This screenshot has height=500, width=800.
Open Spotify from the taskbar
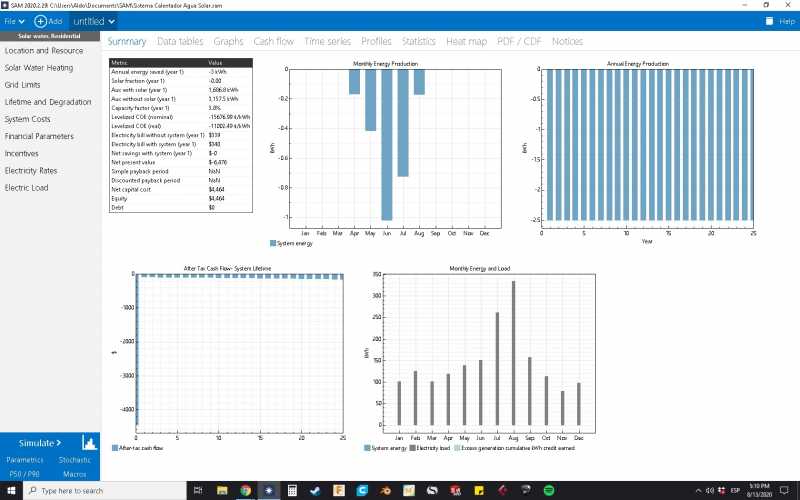click(x=549, y=491)
